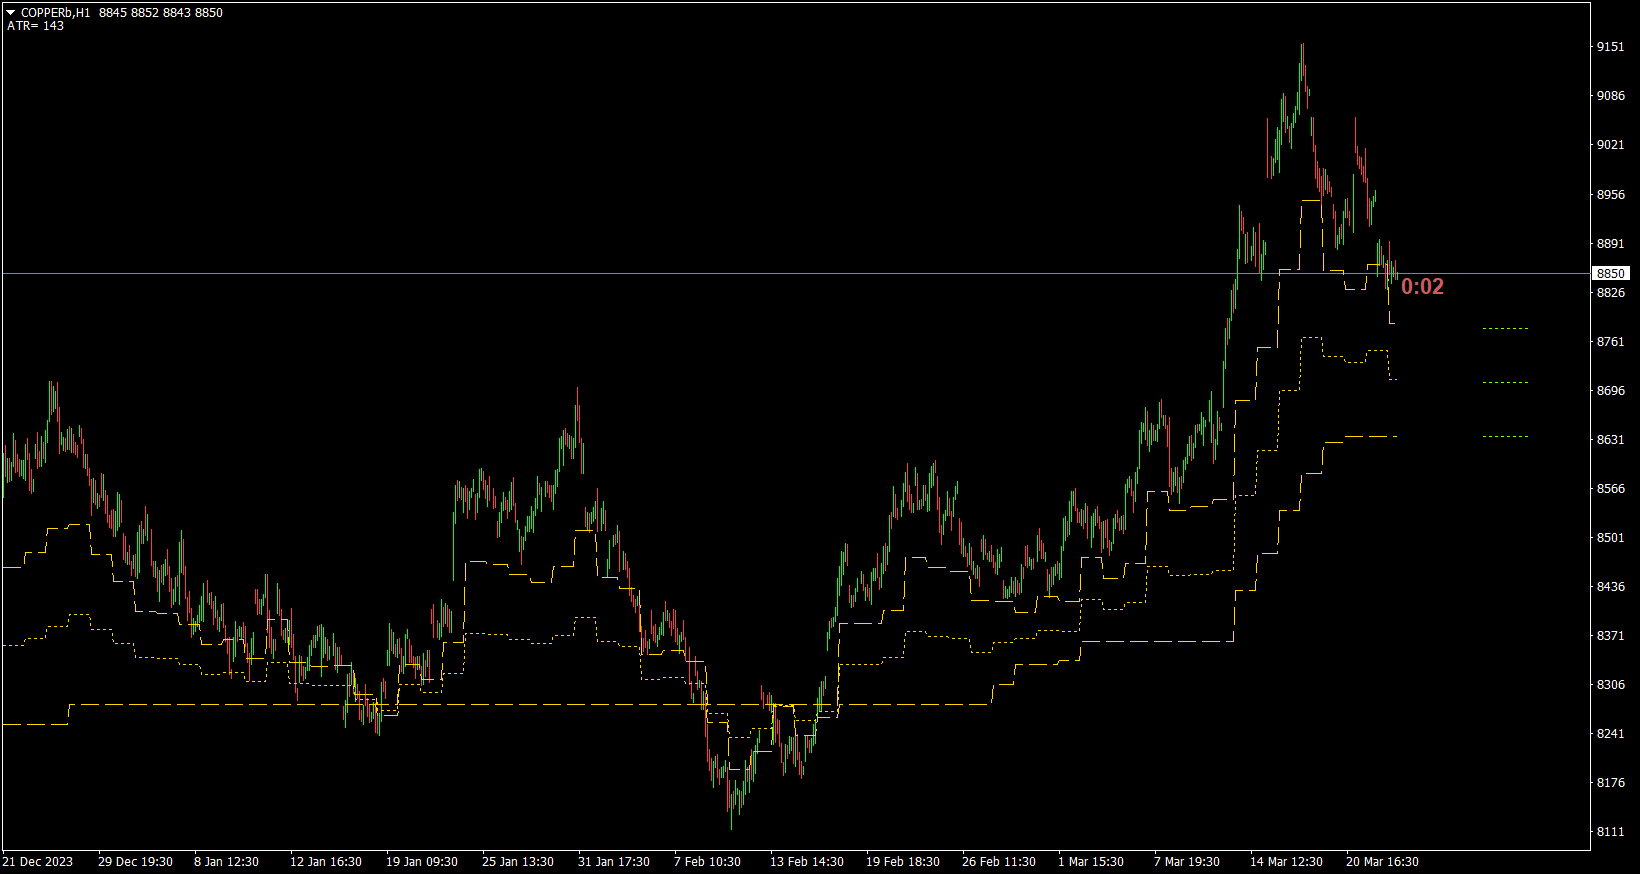Click the 9021 price scale label
This screenshot has width=1640, height=874.
tap(1610, 145)
